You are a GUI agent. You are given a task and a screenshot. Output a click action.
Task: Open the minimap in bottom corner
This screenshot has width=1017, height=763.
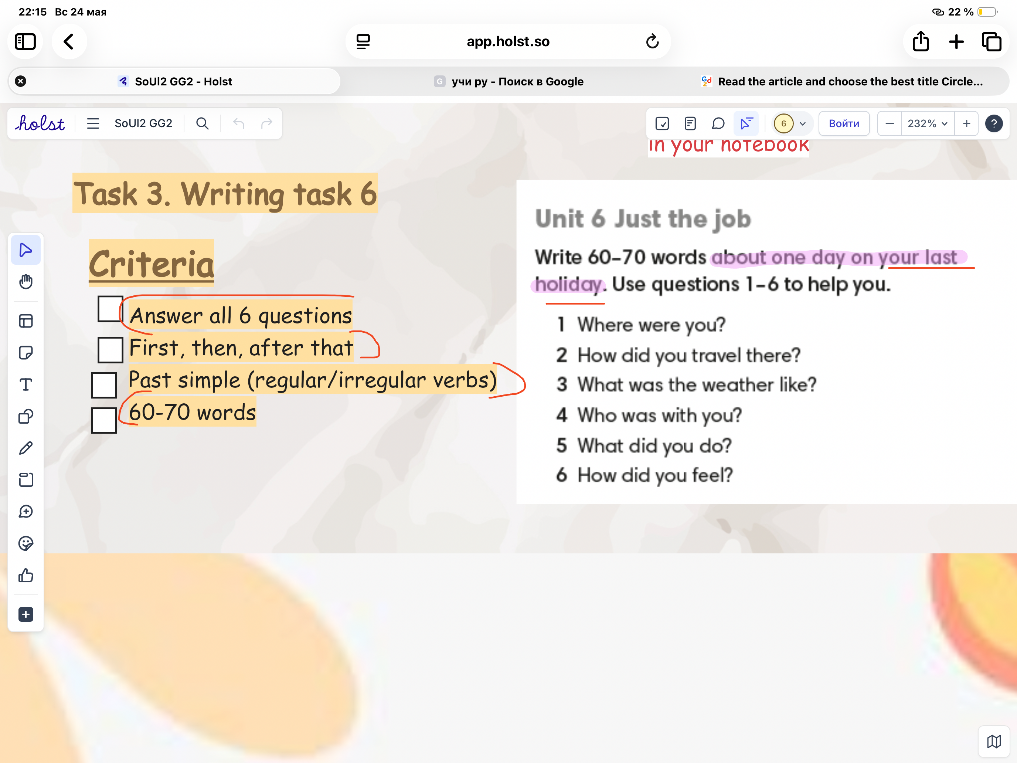994,741
